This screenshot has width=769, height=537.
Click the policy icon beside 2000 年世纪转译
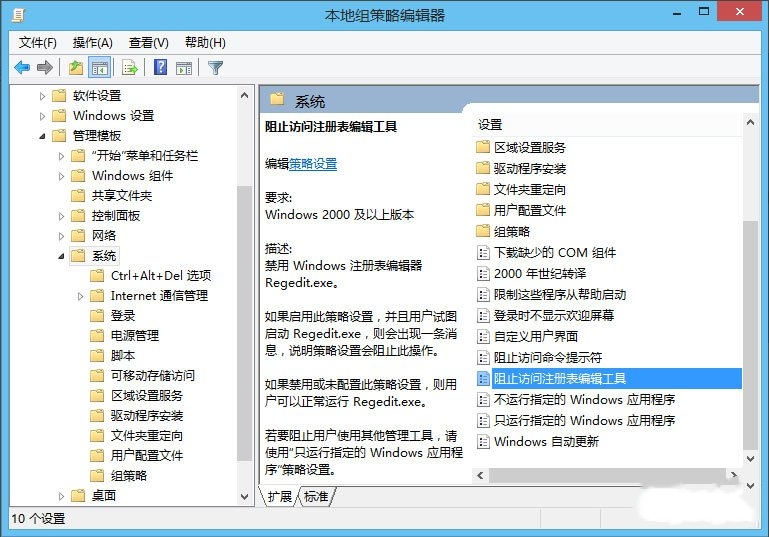click(x=483, y=274)
